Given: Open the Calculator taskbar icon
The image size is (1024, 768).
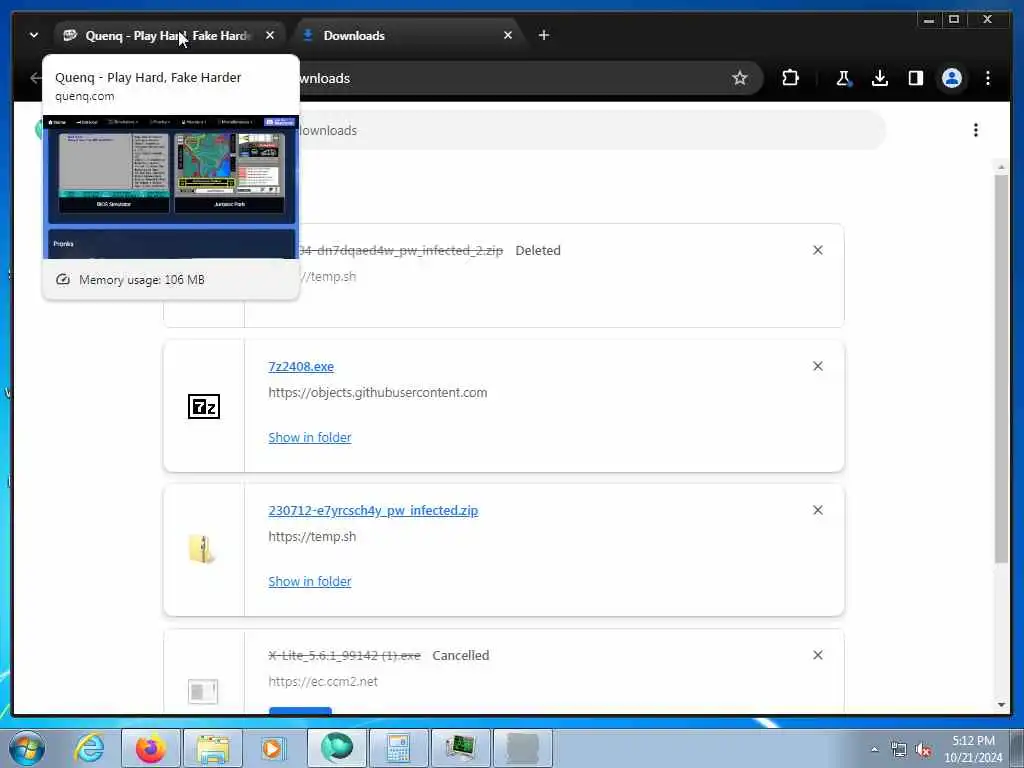Looking at the screenshot, I should click(398, 748).
